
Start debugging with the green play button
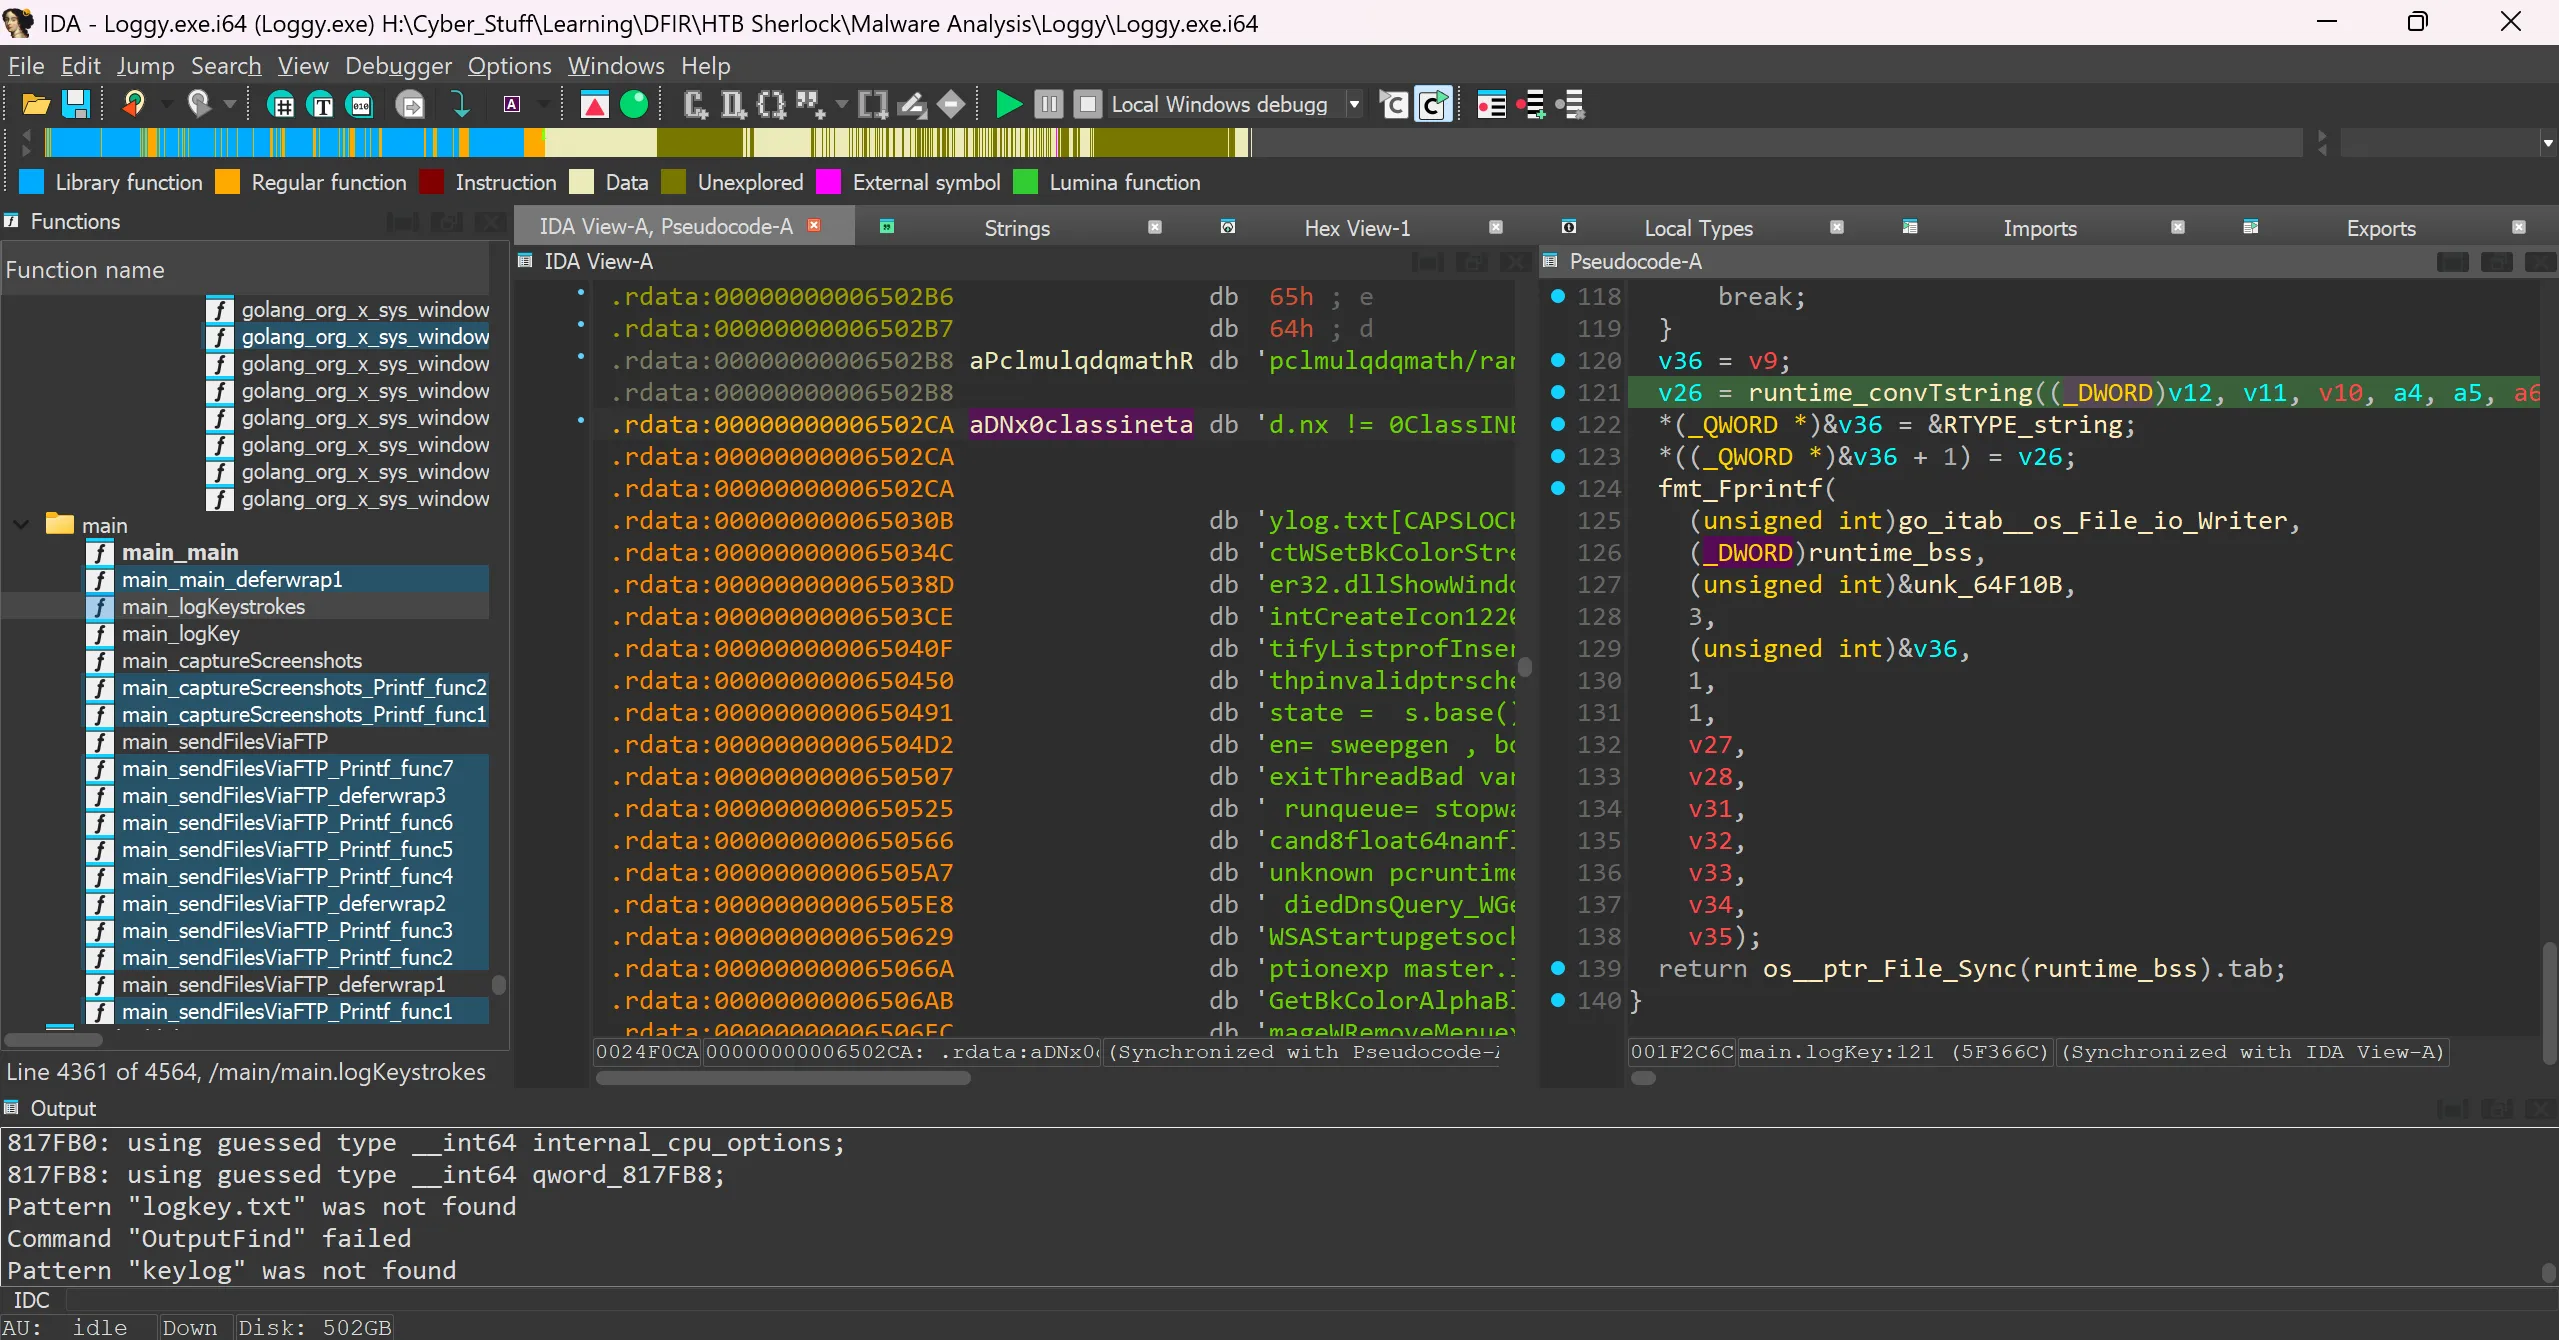click(x=1008, y=104)
